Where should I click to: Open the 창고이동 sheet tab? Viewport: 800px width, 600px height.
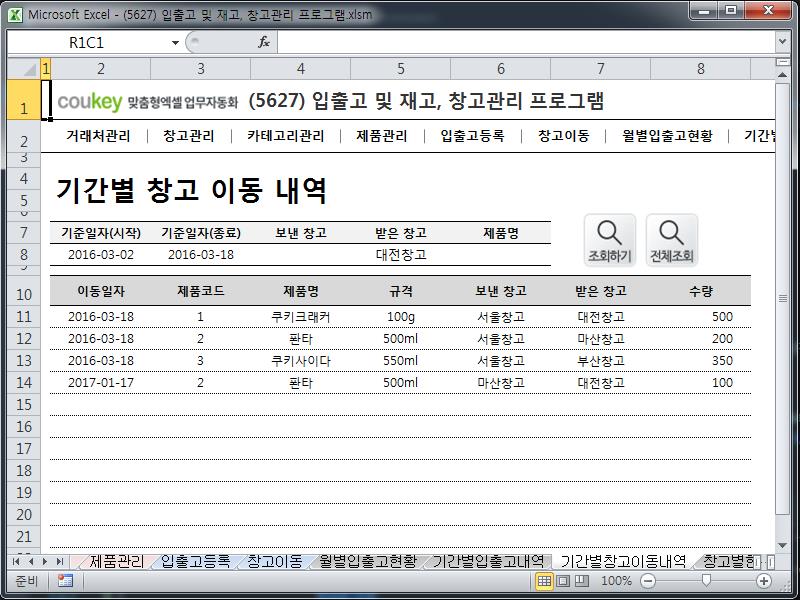[274, 562]
